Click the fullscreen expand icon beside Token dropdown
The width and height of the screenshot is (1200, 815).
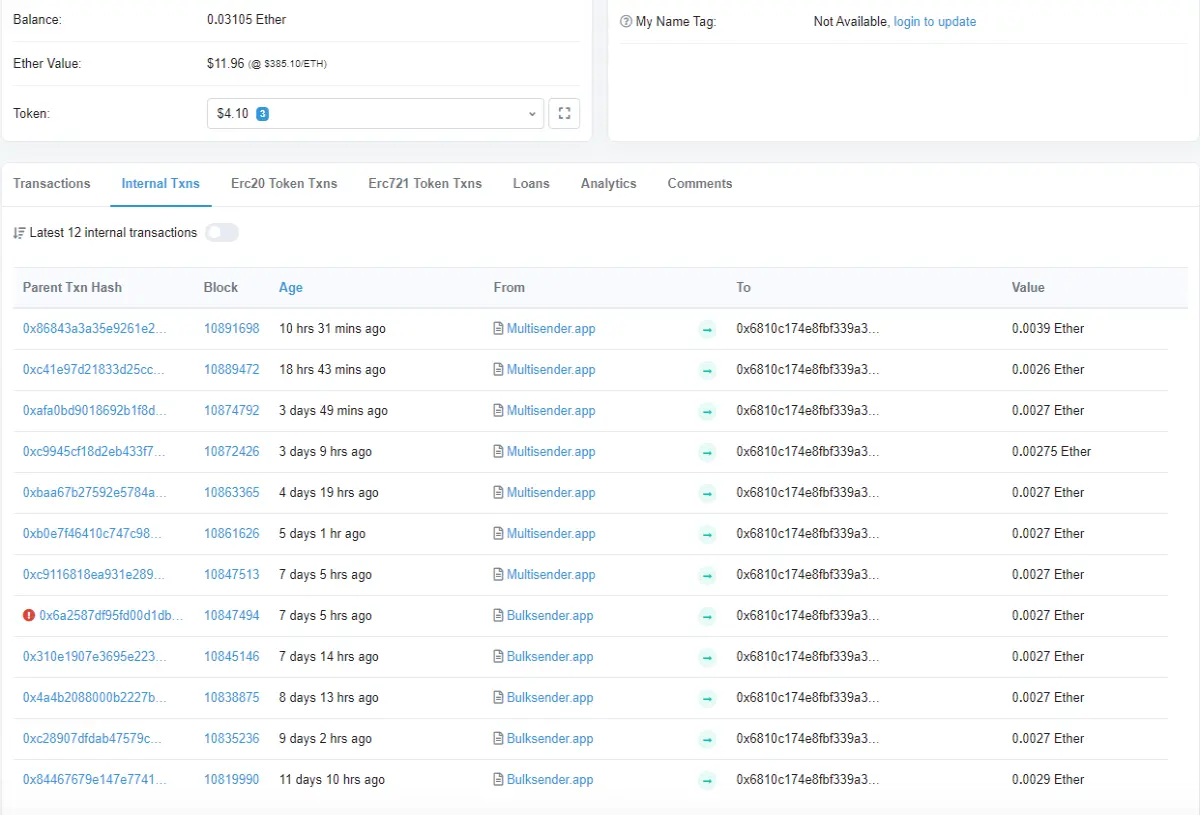click(x=564, y=114)
